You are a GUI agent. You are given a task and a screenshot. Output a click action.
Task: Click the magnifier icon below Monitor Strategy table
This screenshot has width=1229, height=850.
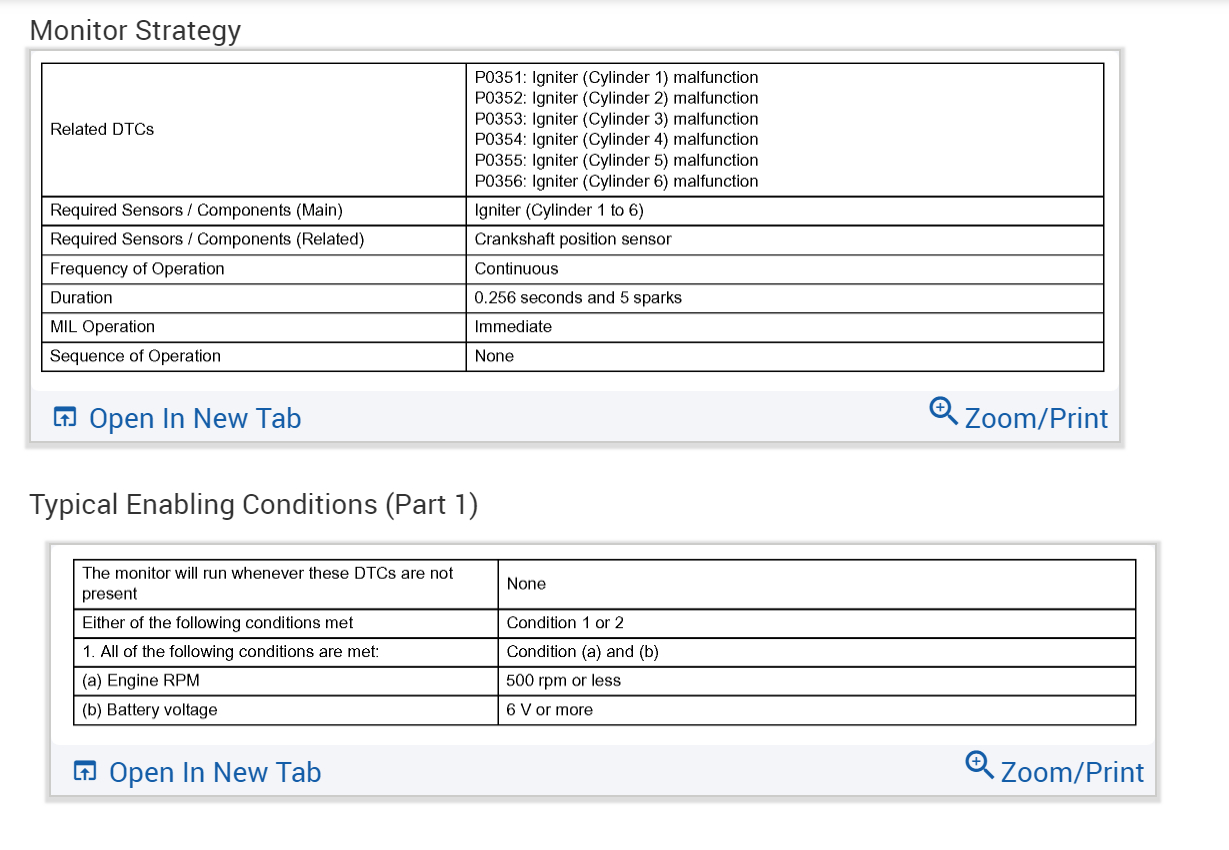tap(943, 410)
